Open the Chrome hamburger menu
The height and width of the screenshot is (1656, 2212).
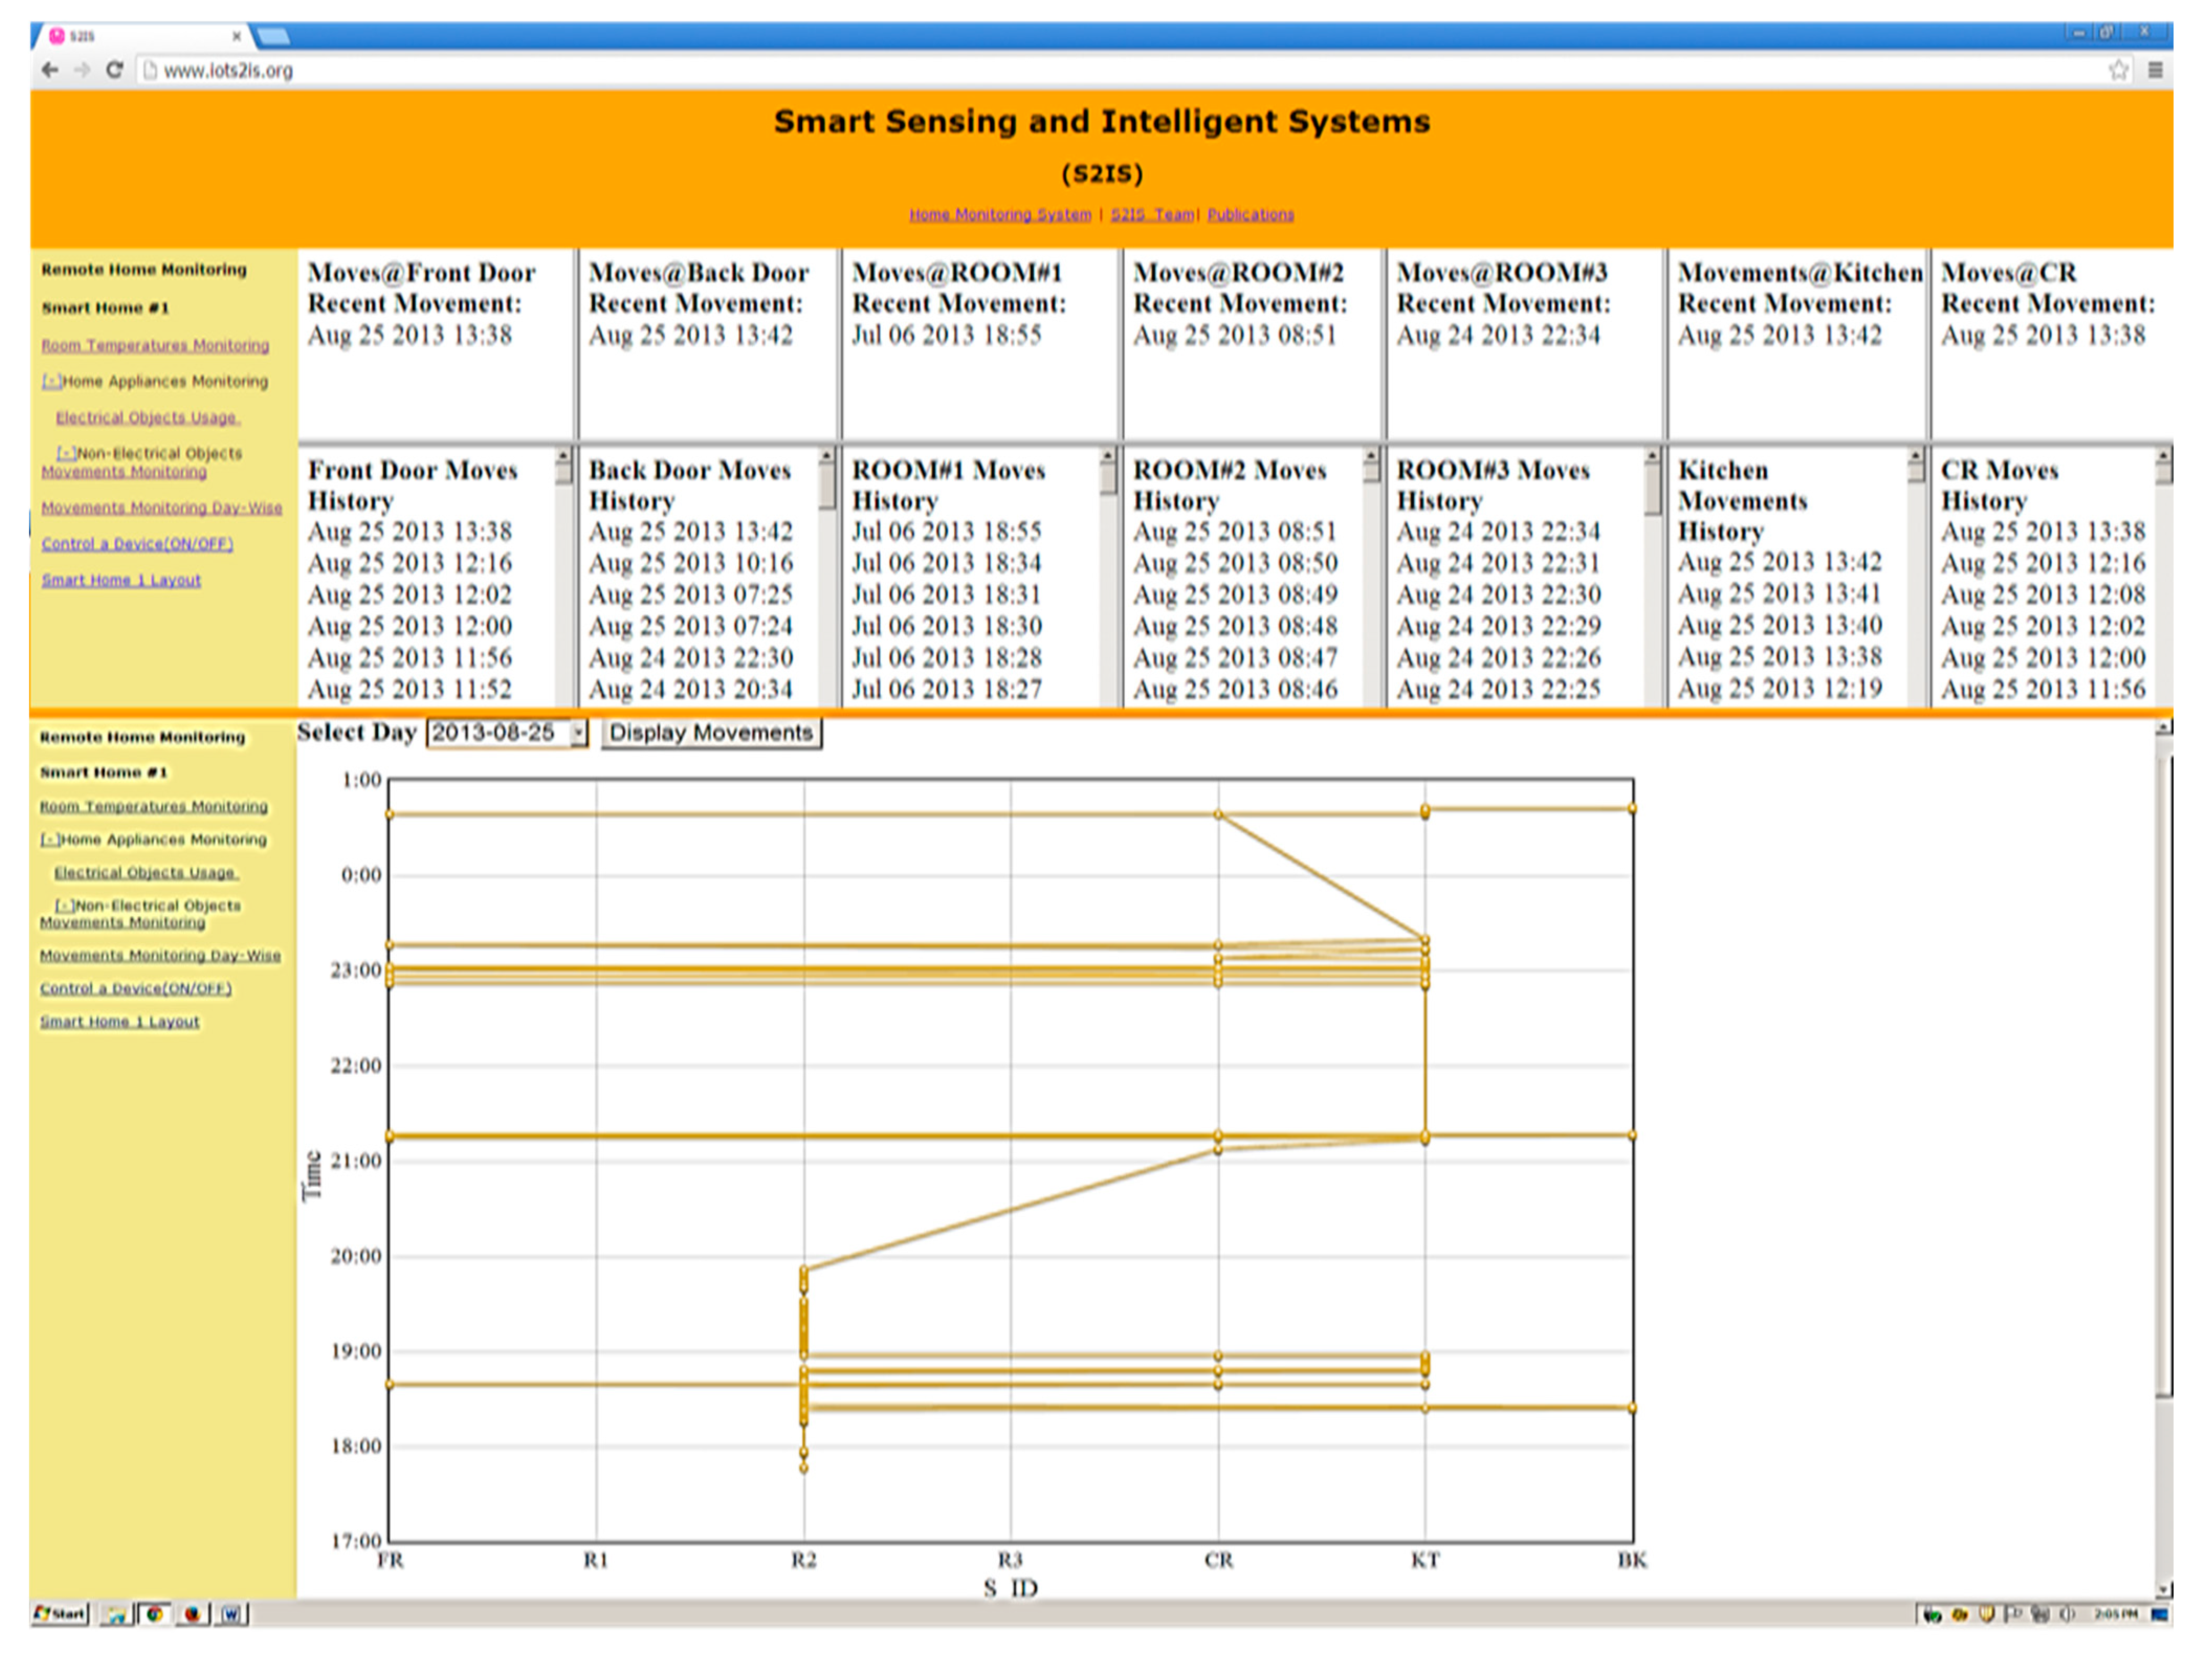pos(2155,70)
